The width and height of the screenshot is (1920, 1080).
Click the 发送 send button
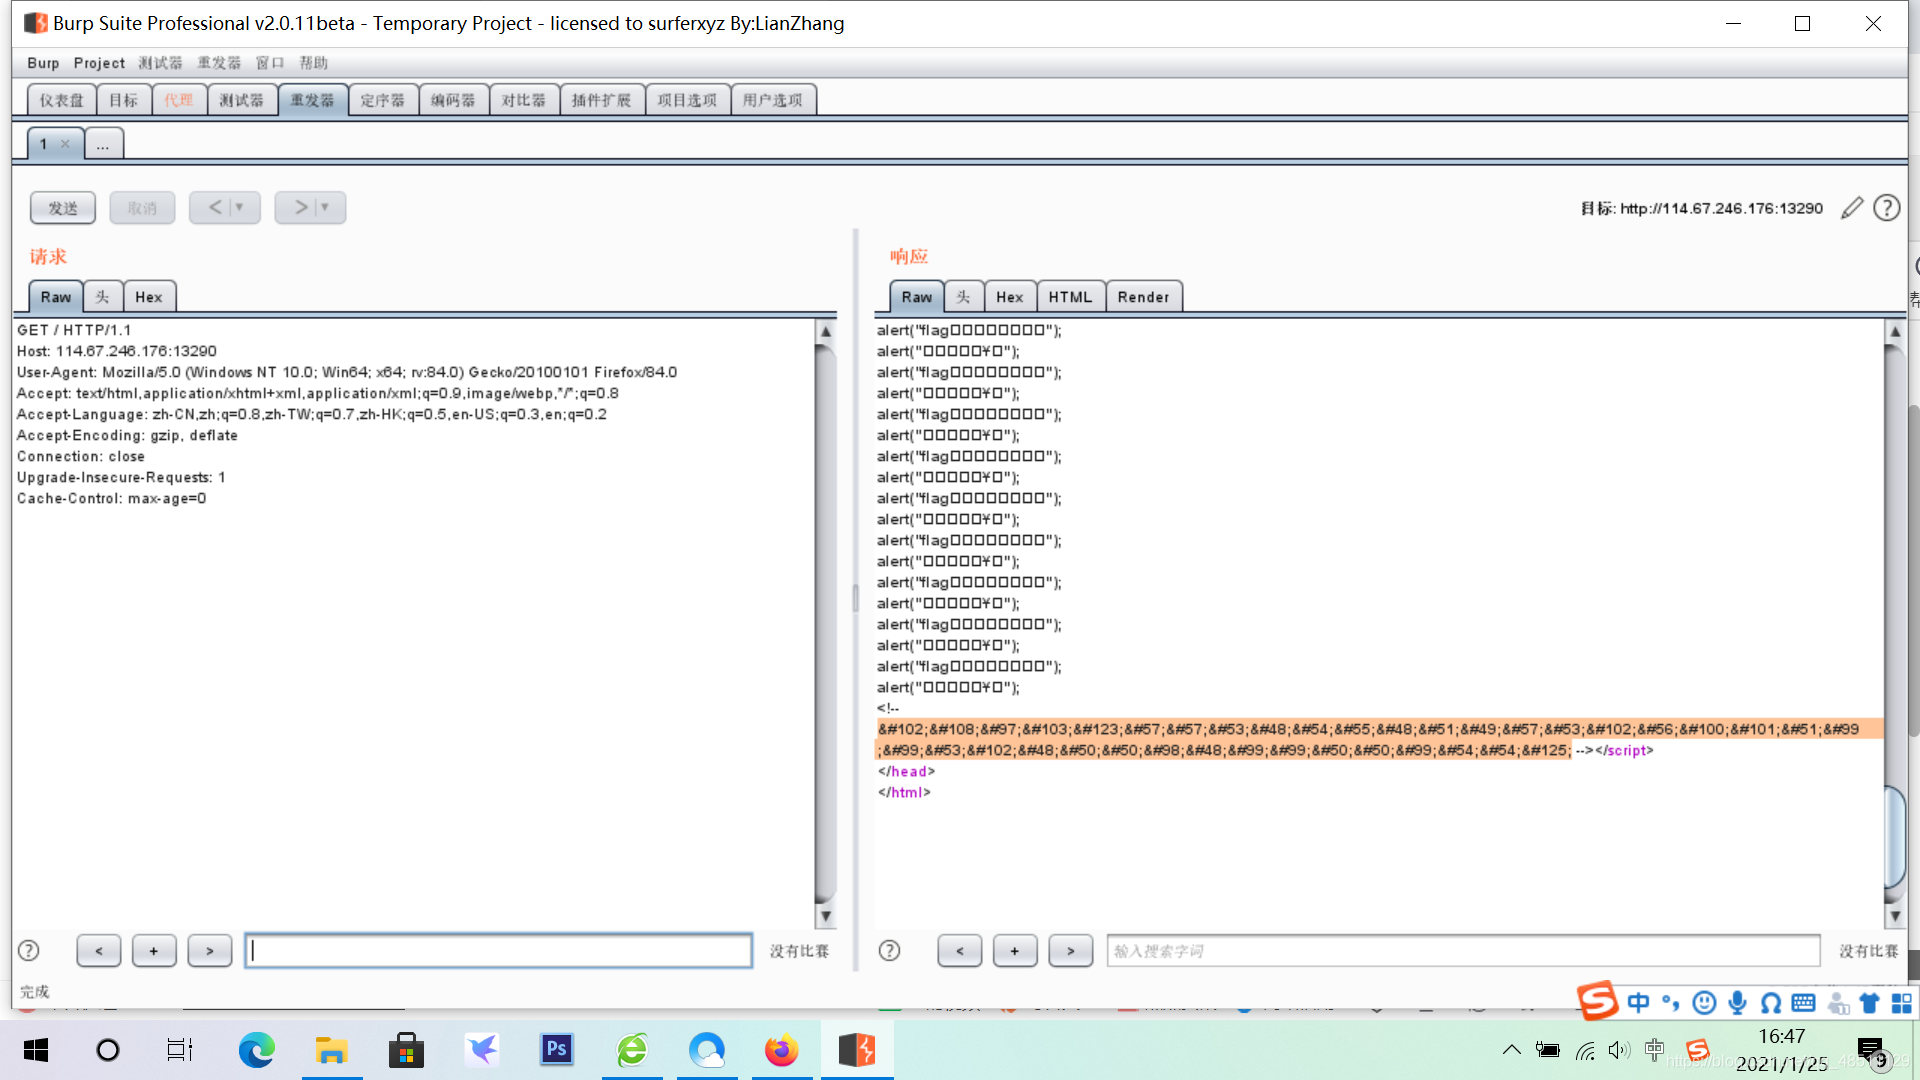(x=63, y=208)
